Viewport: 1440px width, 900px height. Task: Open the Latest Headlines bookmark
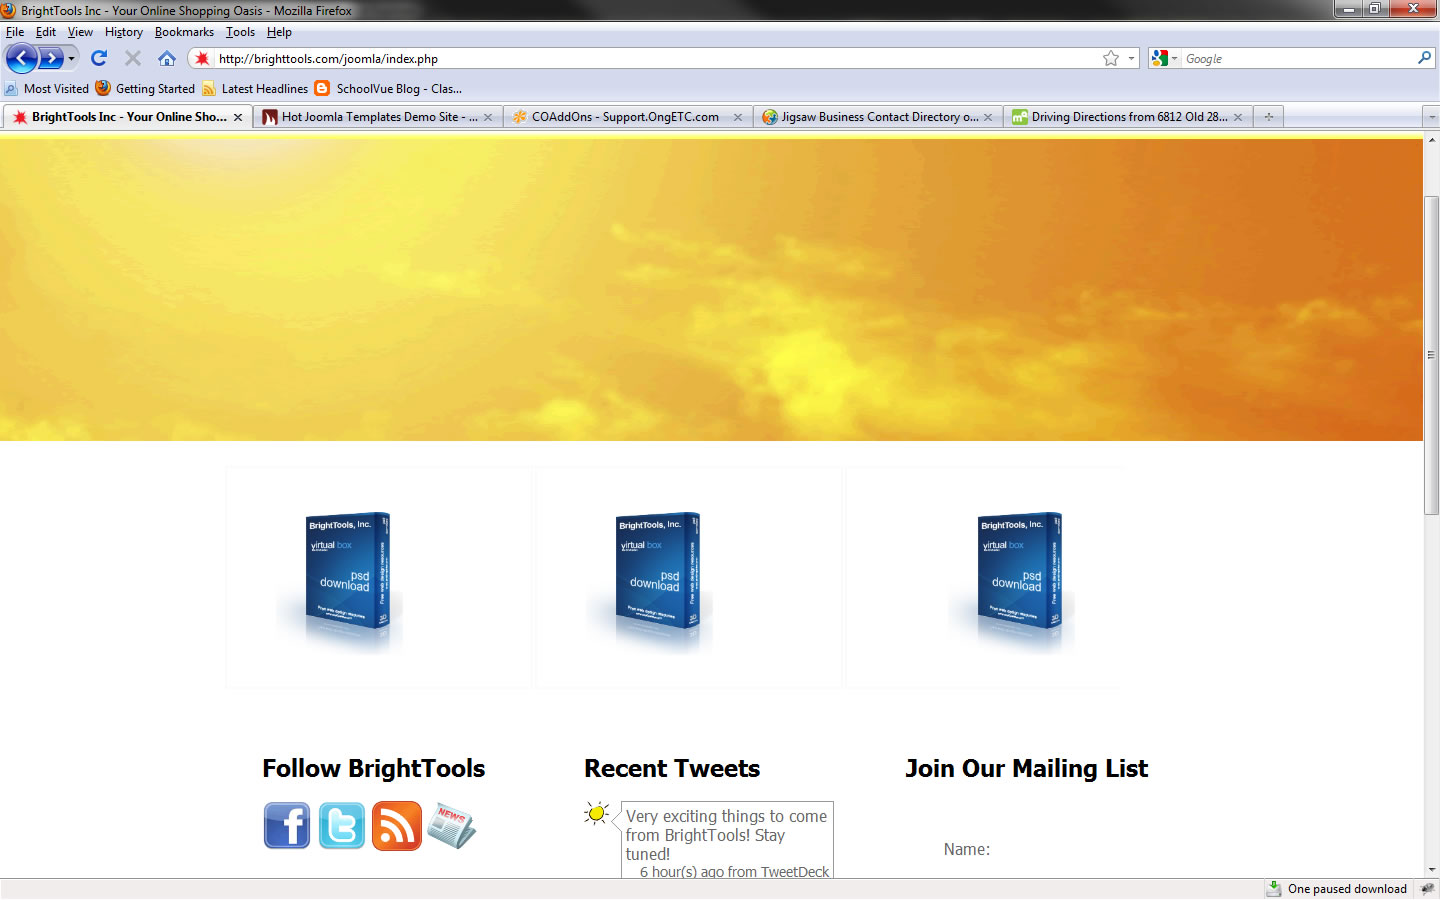[264, 89]
